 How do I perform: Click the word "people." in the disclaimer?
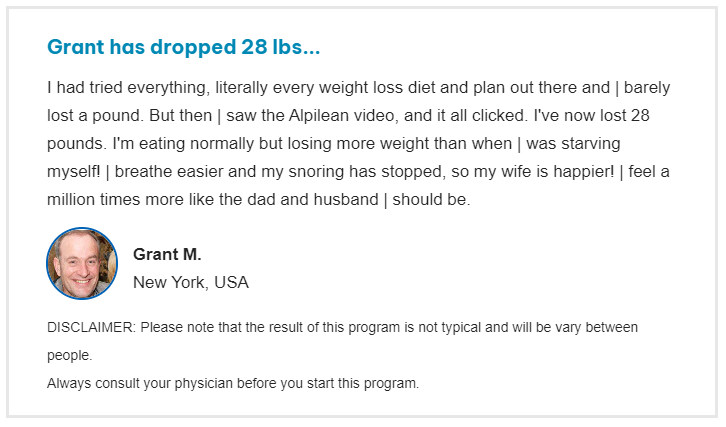click(x=69, y=355)
